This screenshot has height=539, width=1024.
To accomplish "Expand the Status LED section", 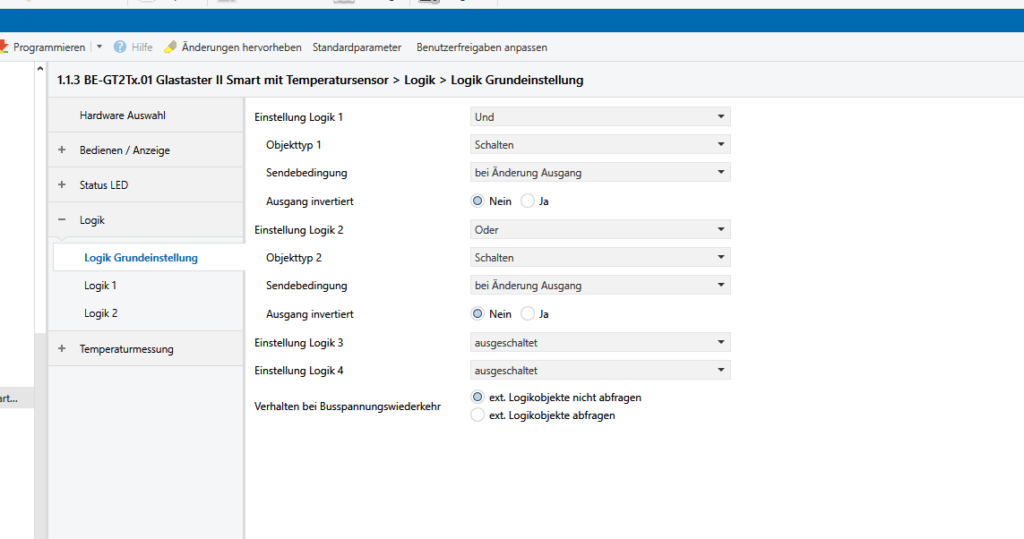I will click(x=62, y=185).
